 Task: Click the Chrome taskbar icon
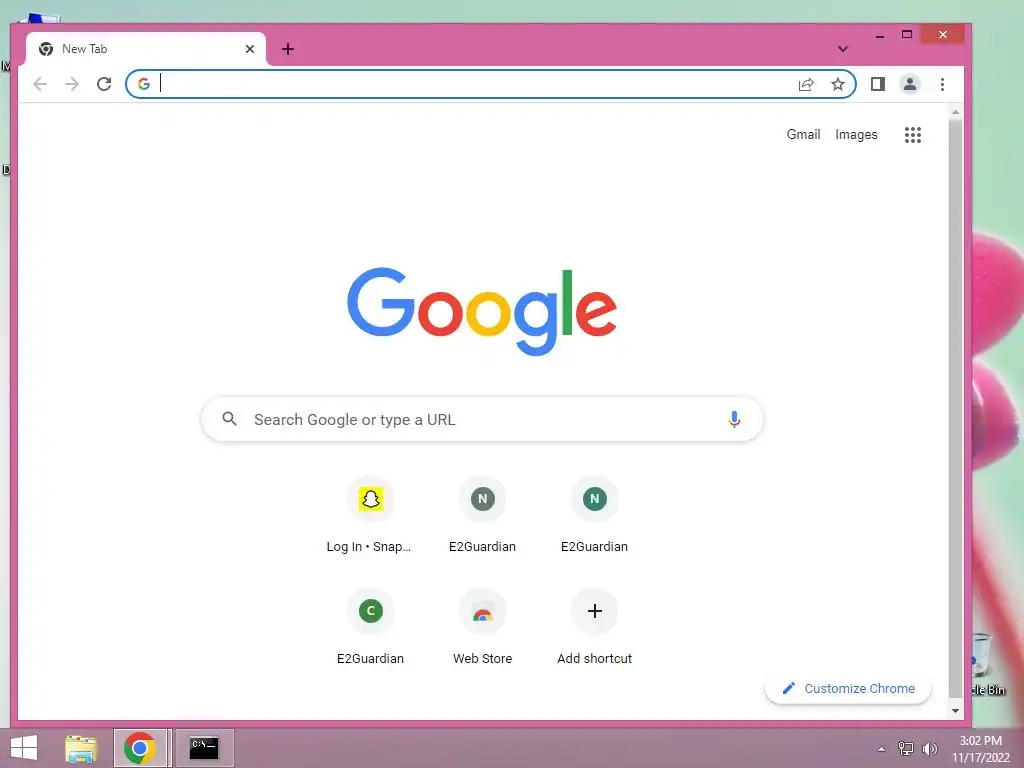click(x=140, y=748)
